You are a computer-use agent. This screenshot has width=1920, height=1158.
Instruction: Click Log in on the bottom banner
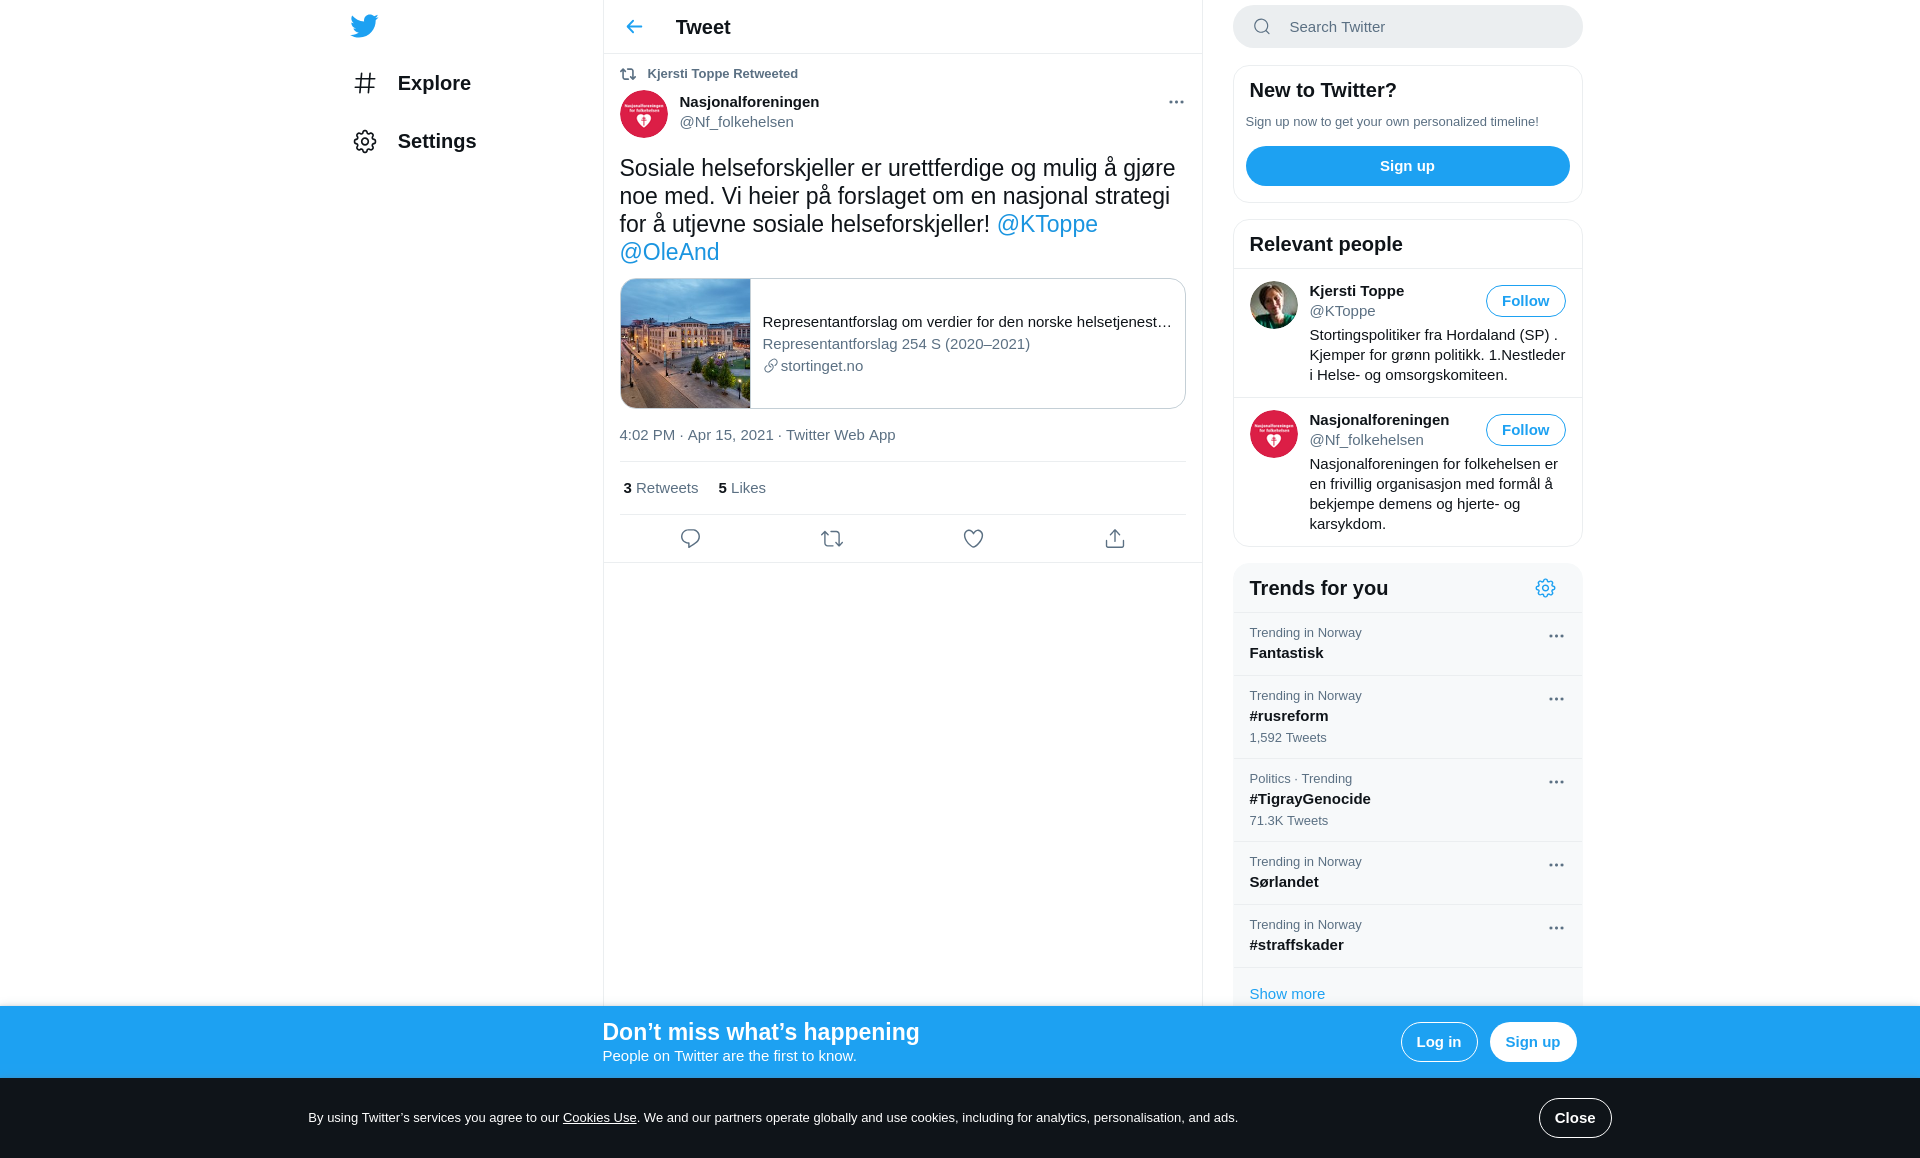tap(1438, 1042)
